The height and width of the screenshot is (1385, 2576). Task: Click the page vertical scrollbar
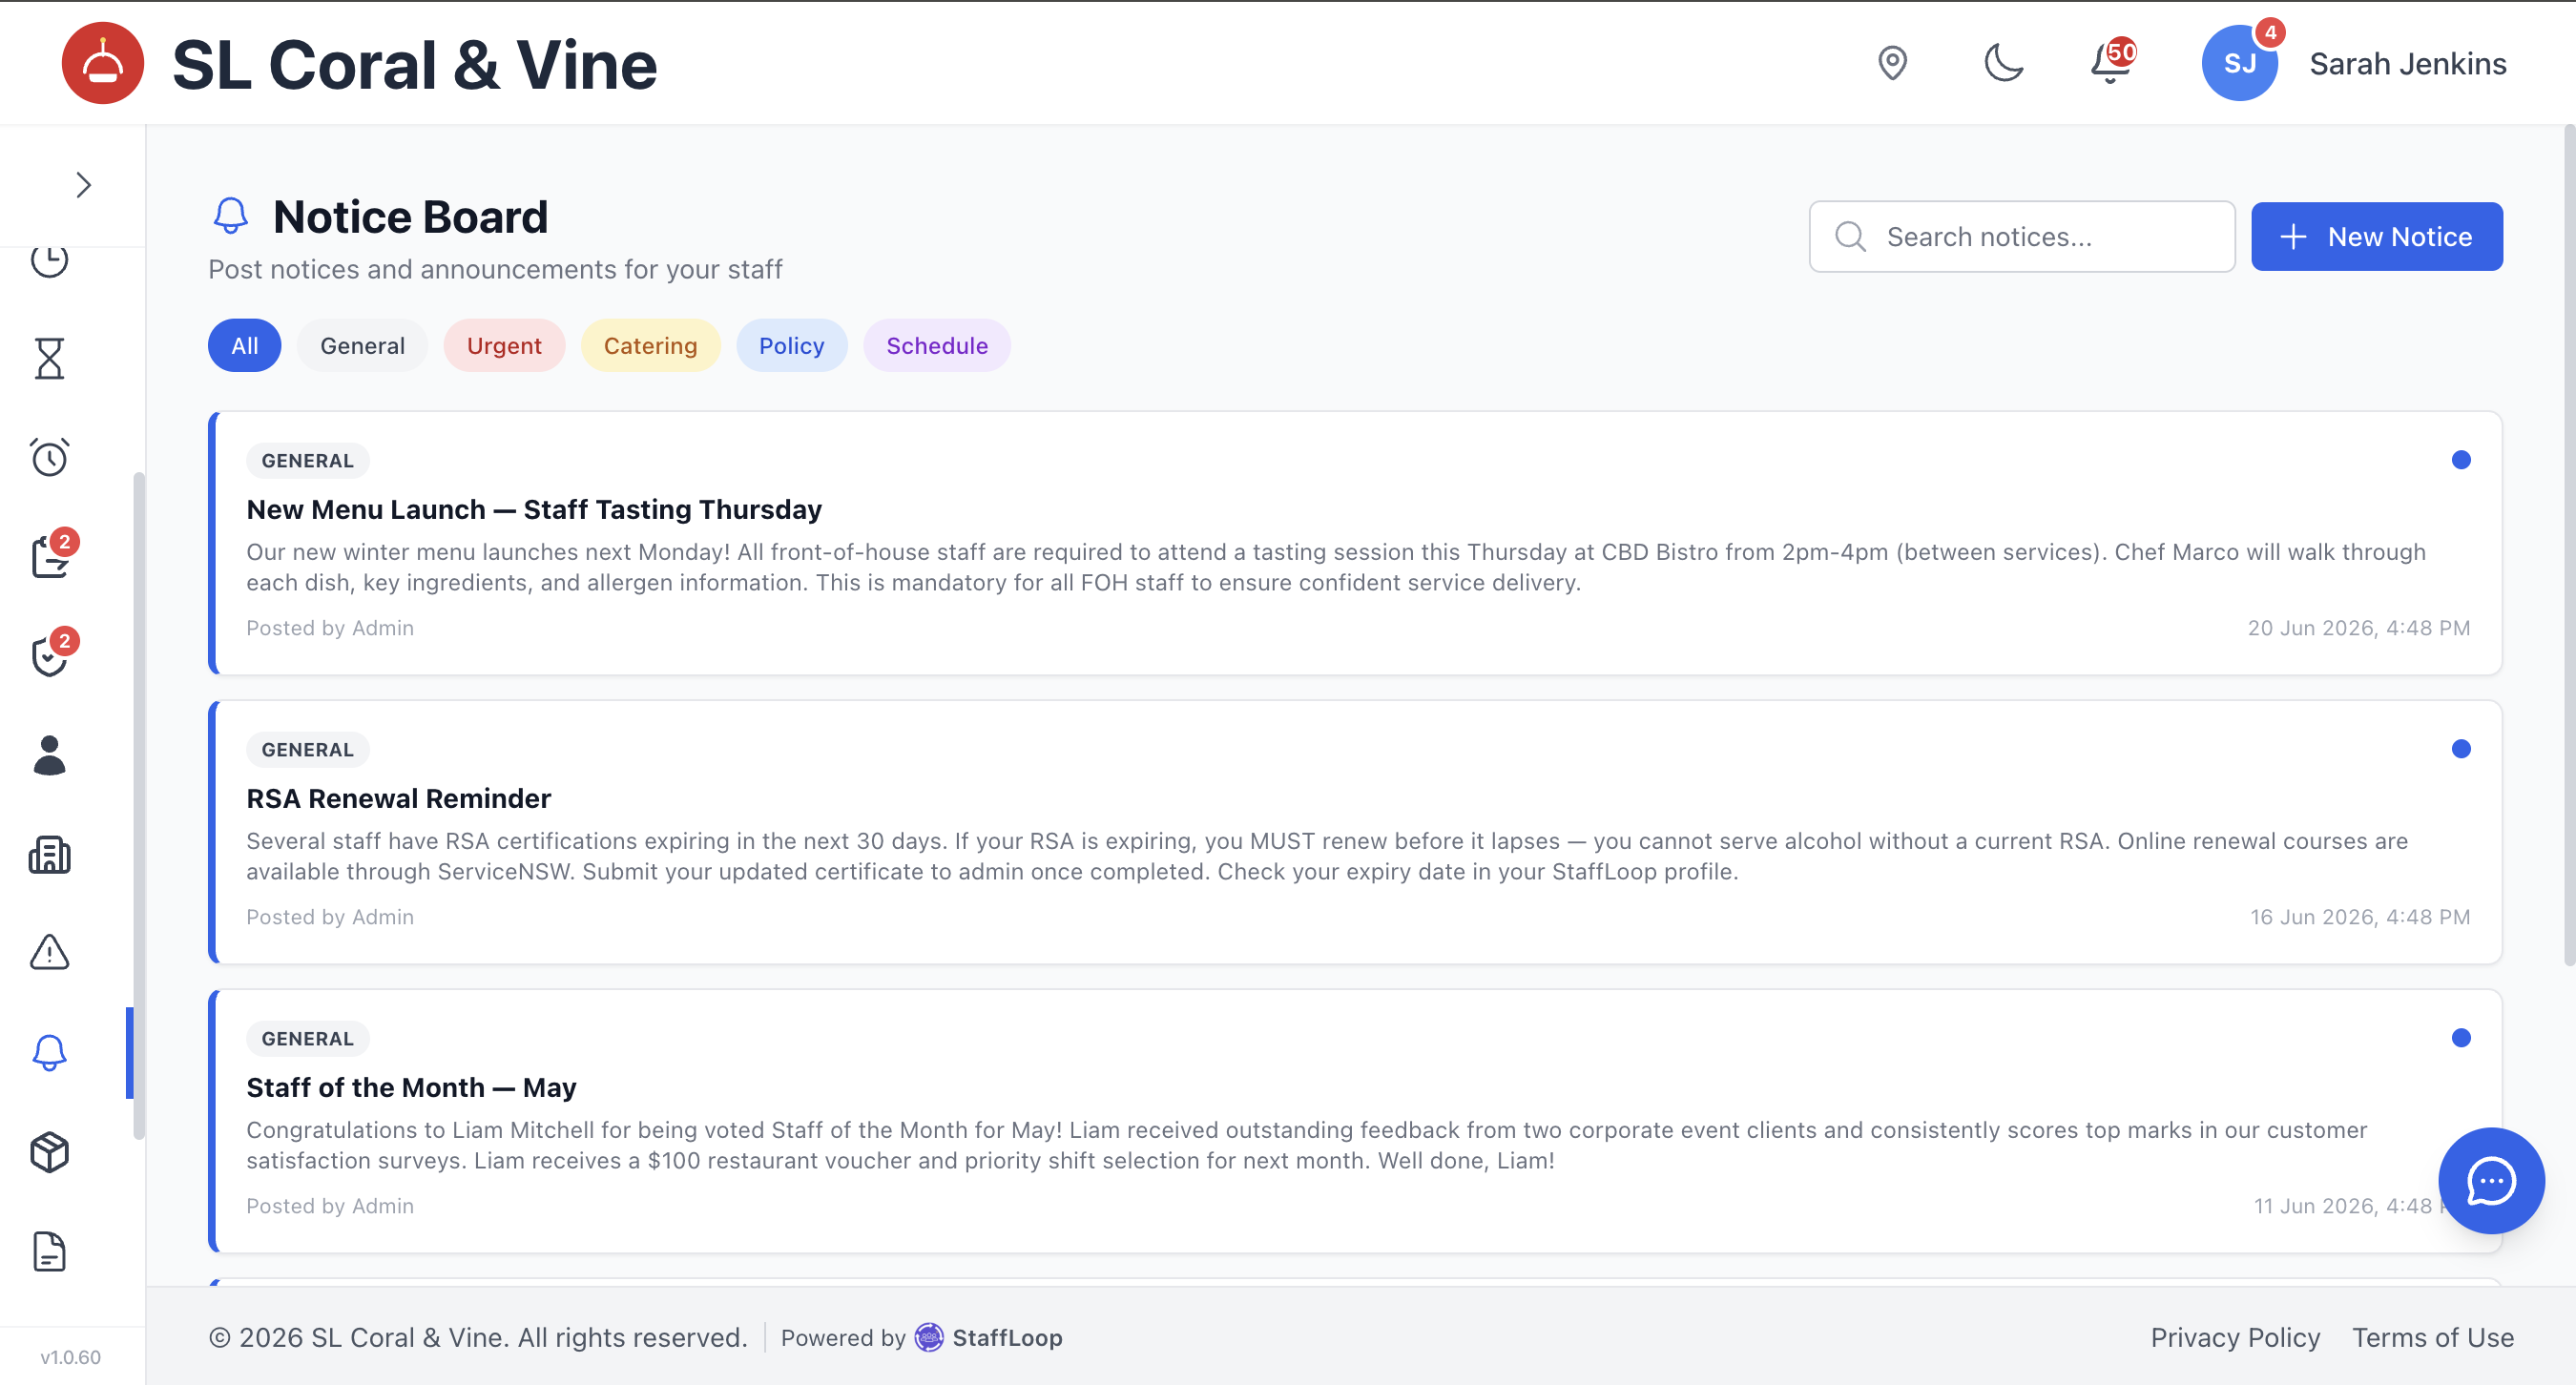2569,545
